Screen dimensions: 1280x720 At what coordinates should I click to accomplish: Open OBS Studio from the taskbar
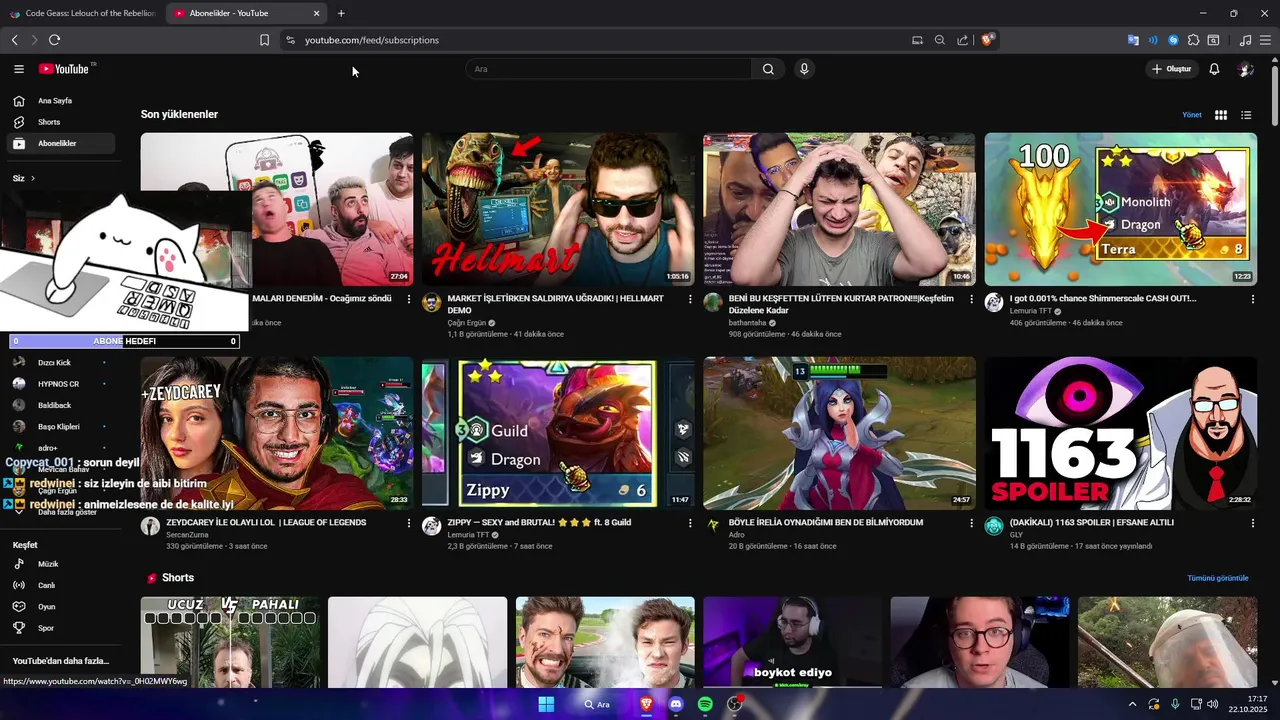coord(735,704)
